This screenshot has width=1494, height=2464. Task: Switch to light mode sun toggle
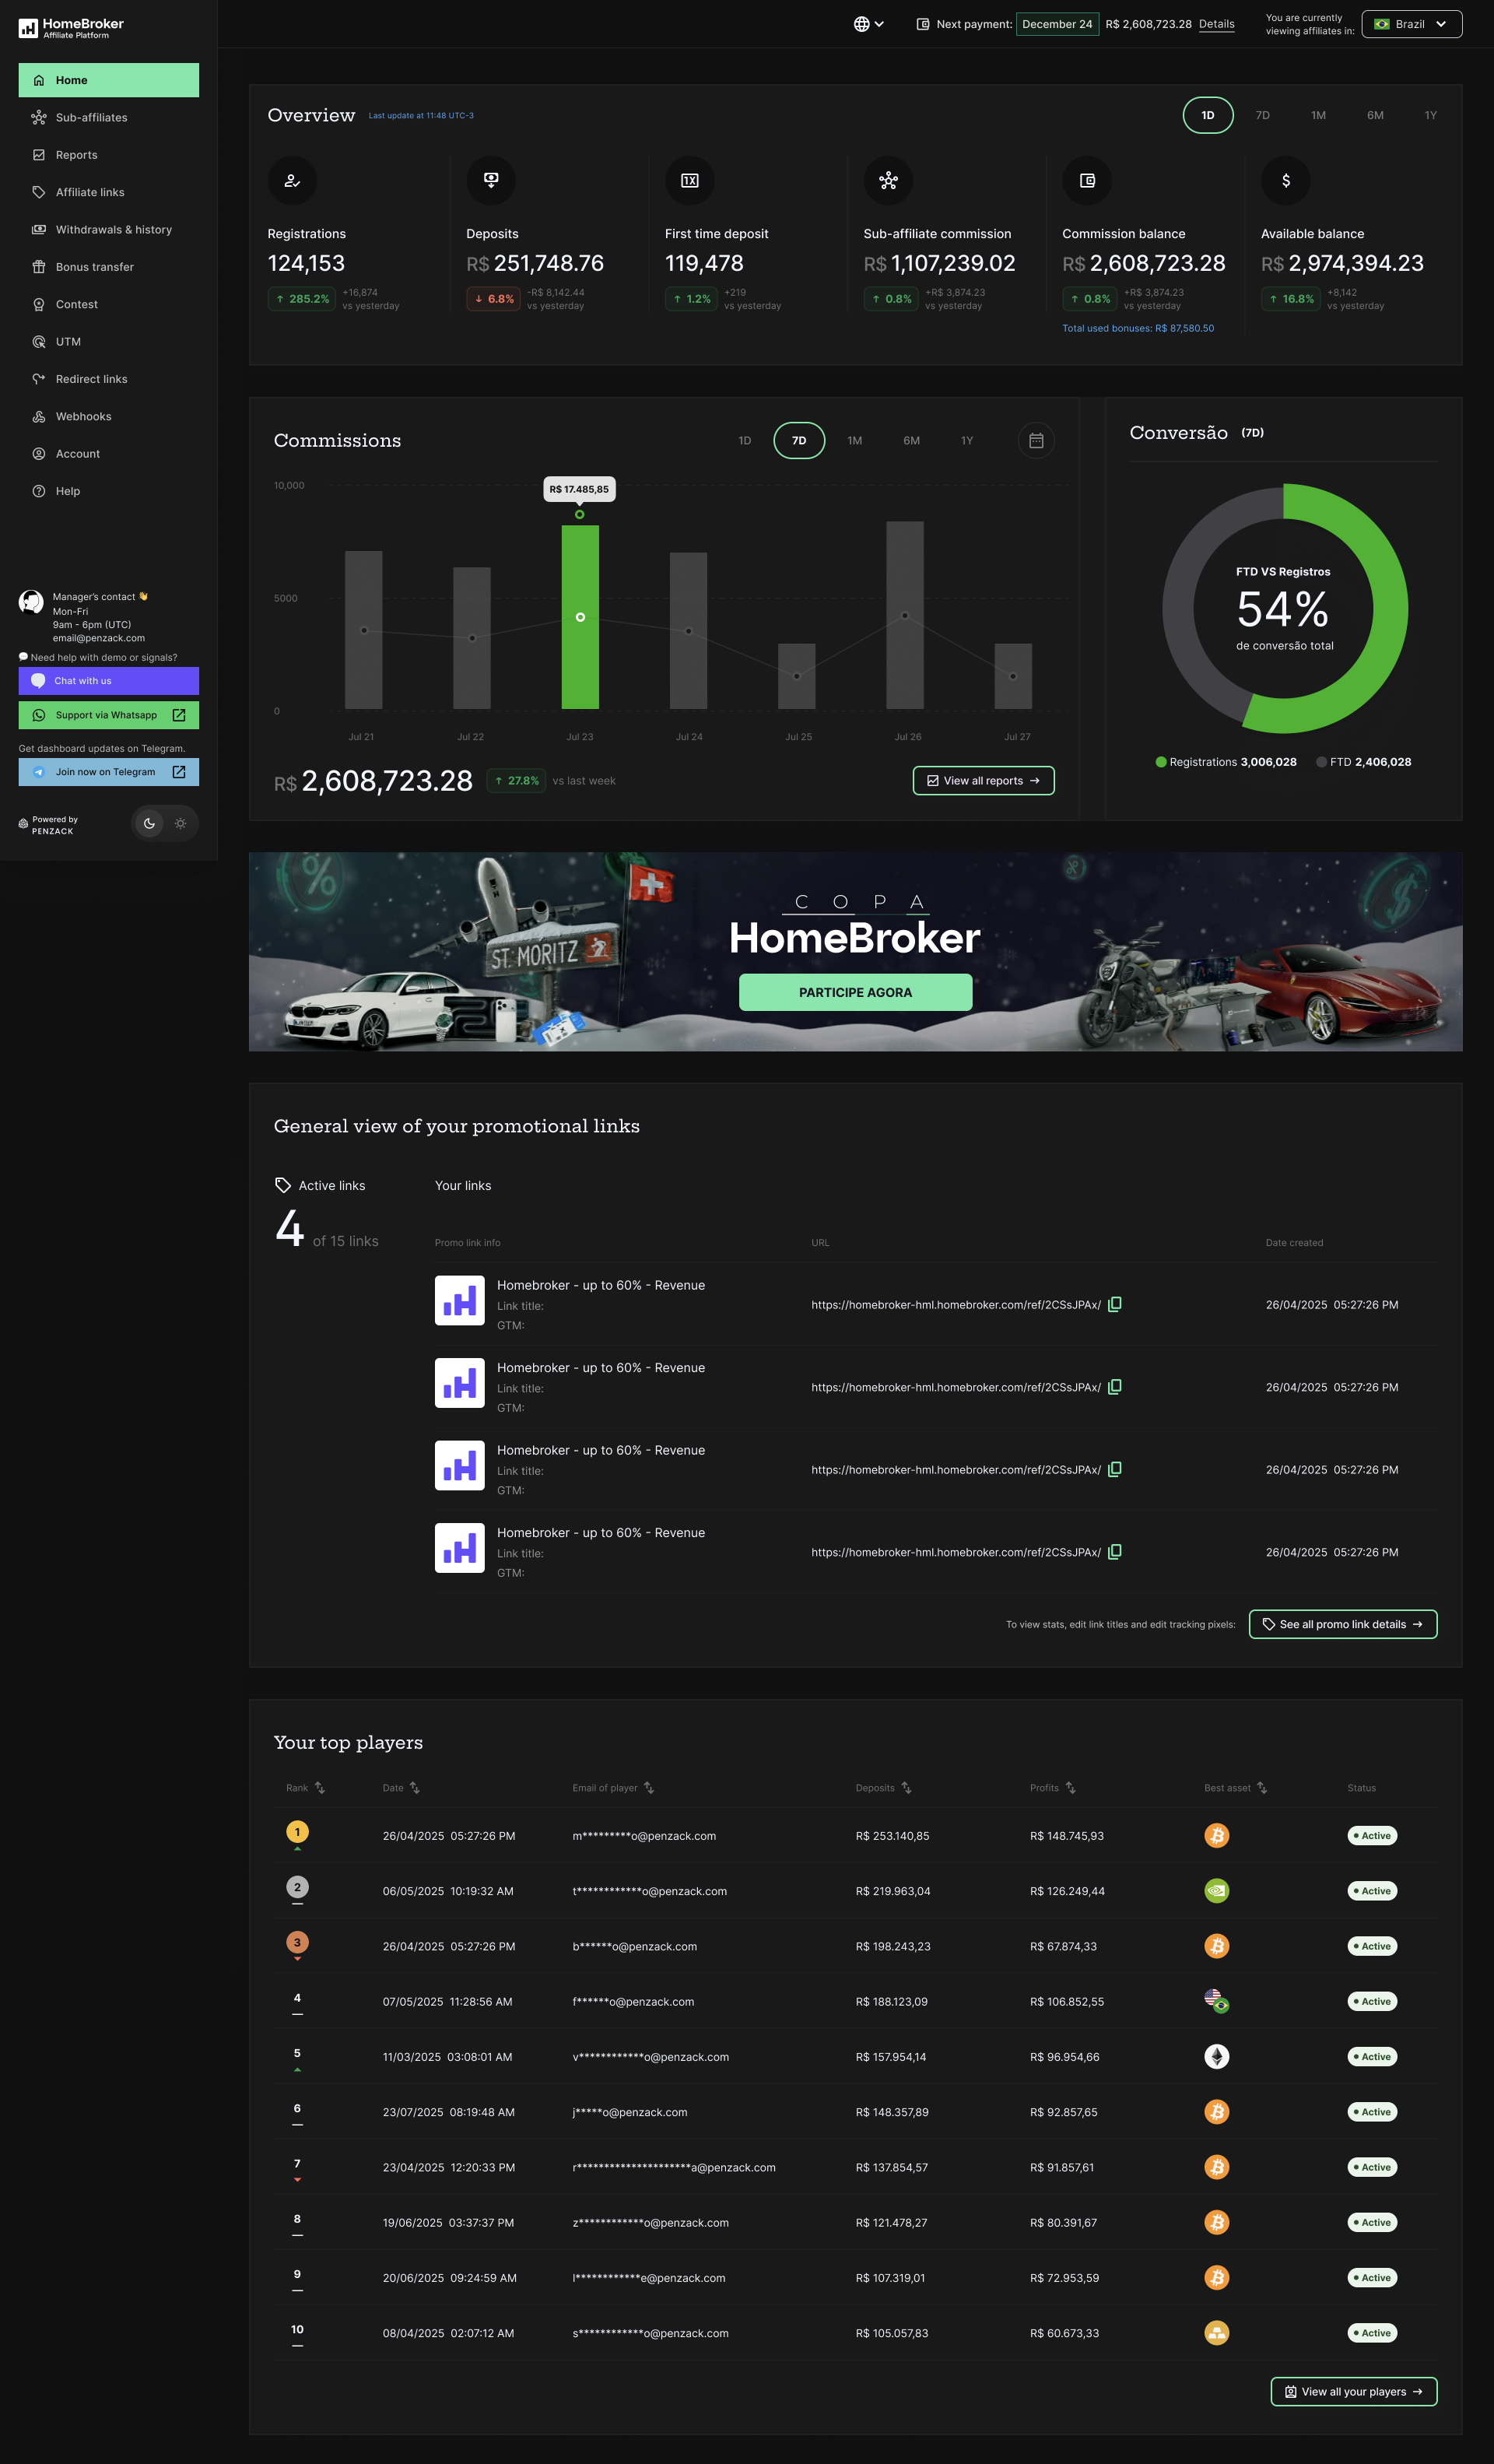click(x=181, y=823)
